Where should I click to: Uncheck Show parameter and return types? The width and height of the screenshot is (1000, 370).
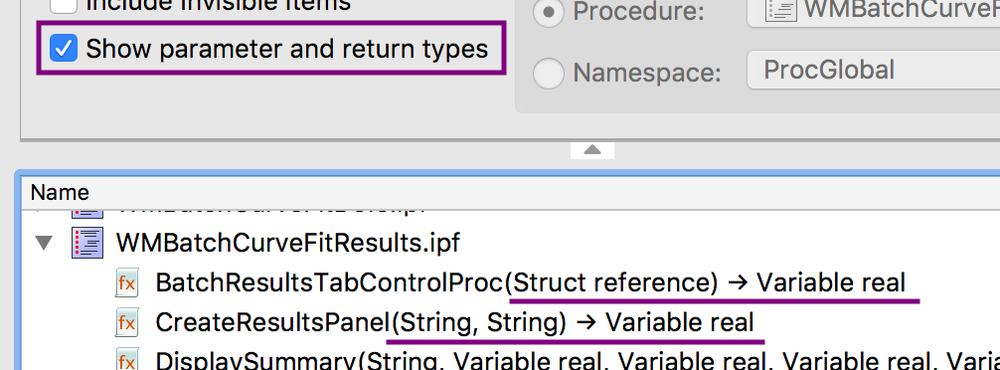click(x=64, y=48)
